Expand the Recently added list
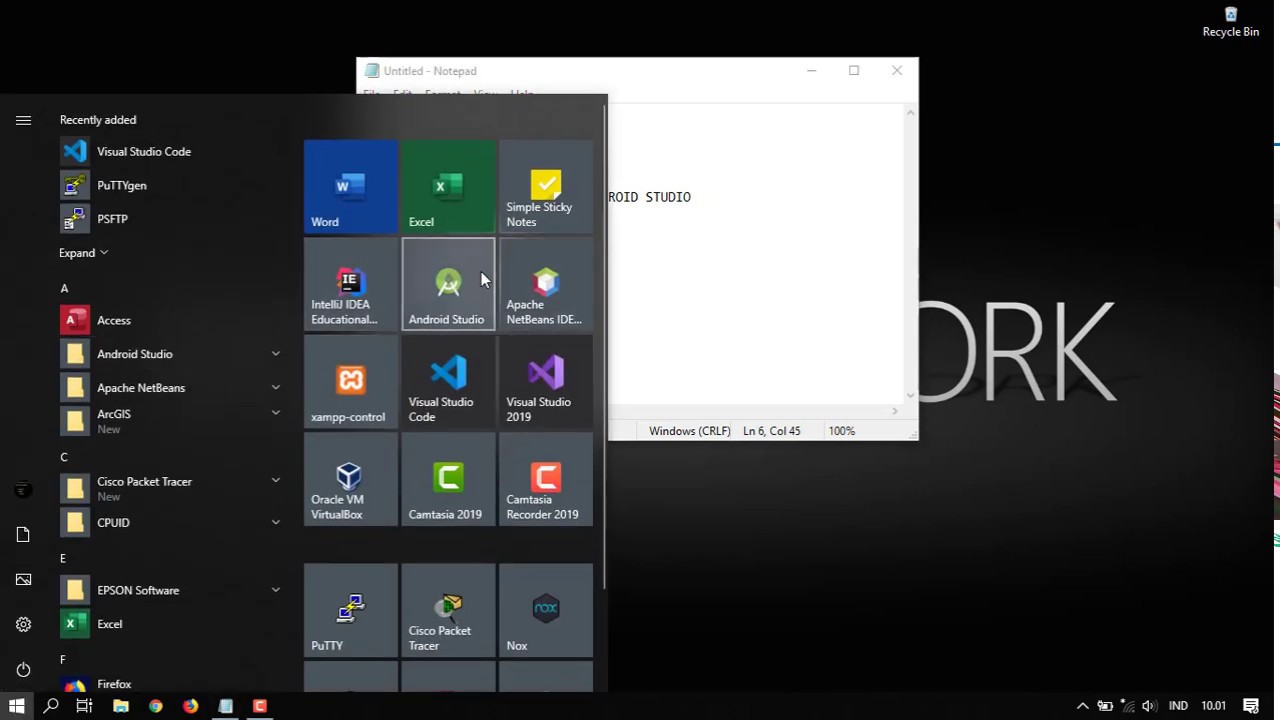Image resolution: width=1280 pixels, height=720 pixels. [x=83, y=253]
